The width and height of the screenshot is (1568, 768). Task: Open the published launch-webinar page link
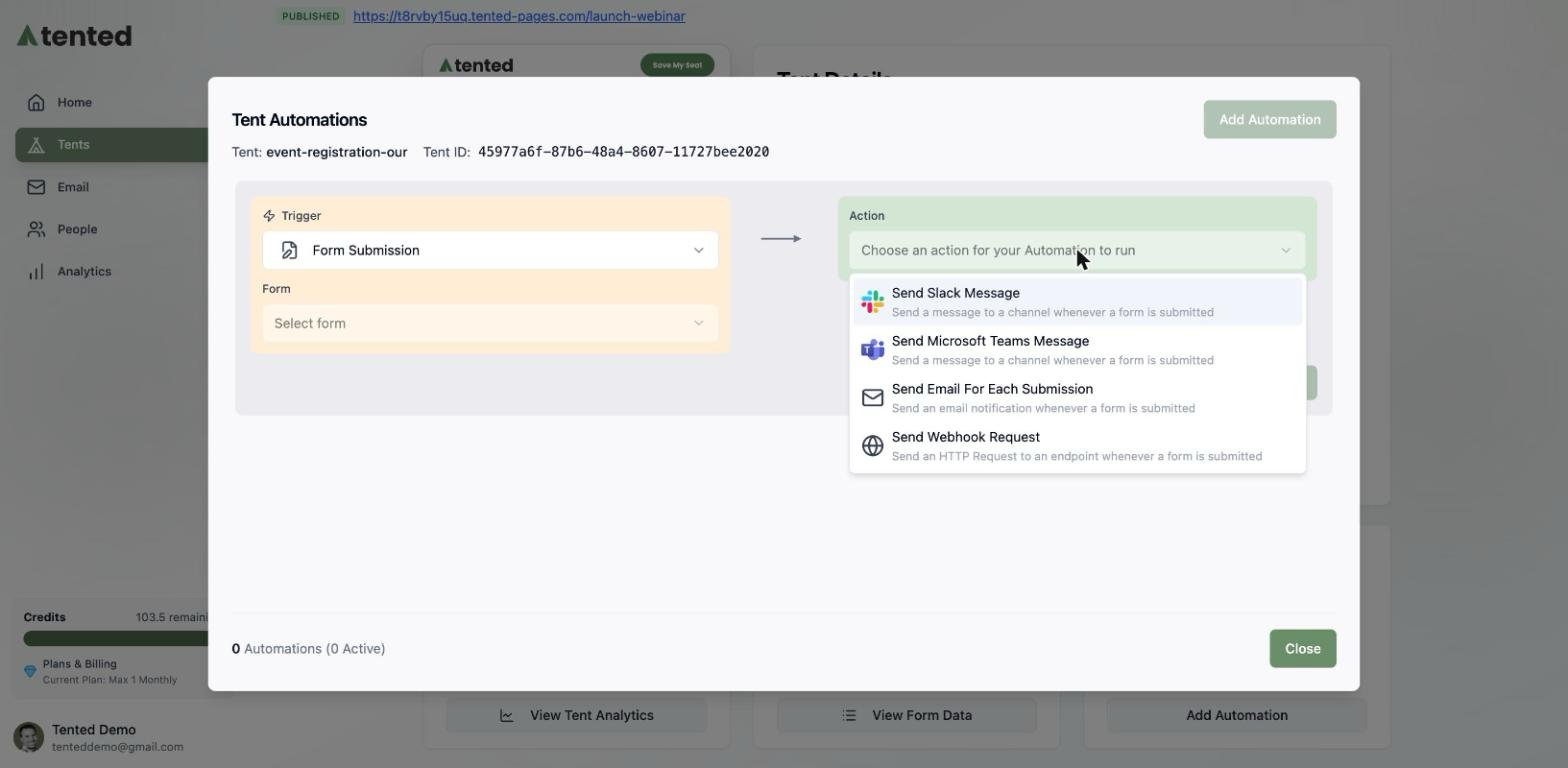519,16
